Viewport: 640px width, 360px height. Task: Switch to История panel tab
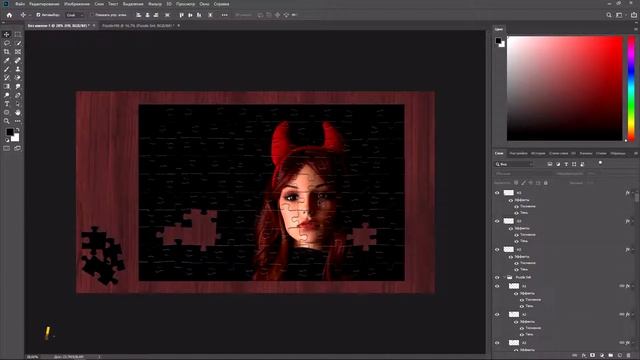pyautogui.click(x=538, y=153)
